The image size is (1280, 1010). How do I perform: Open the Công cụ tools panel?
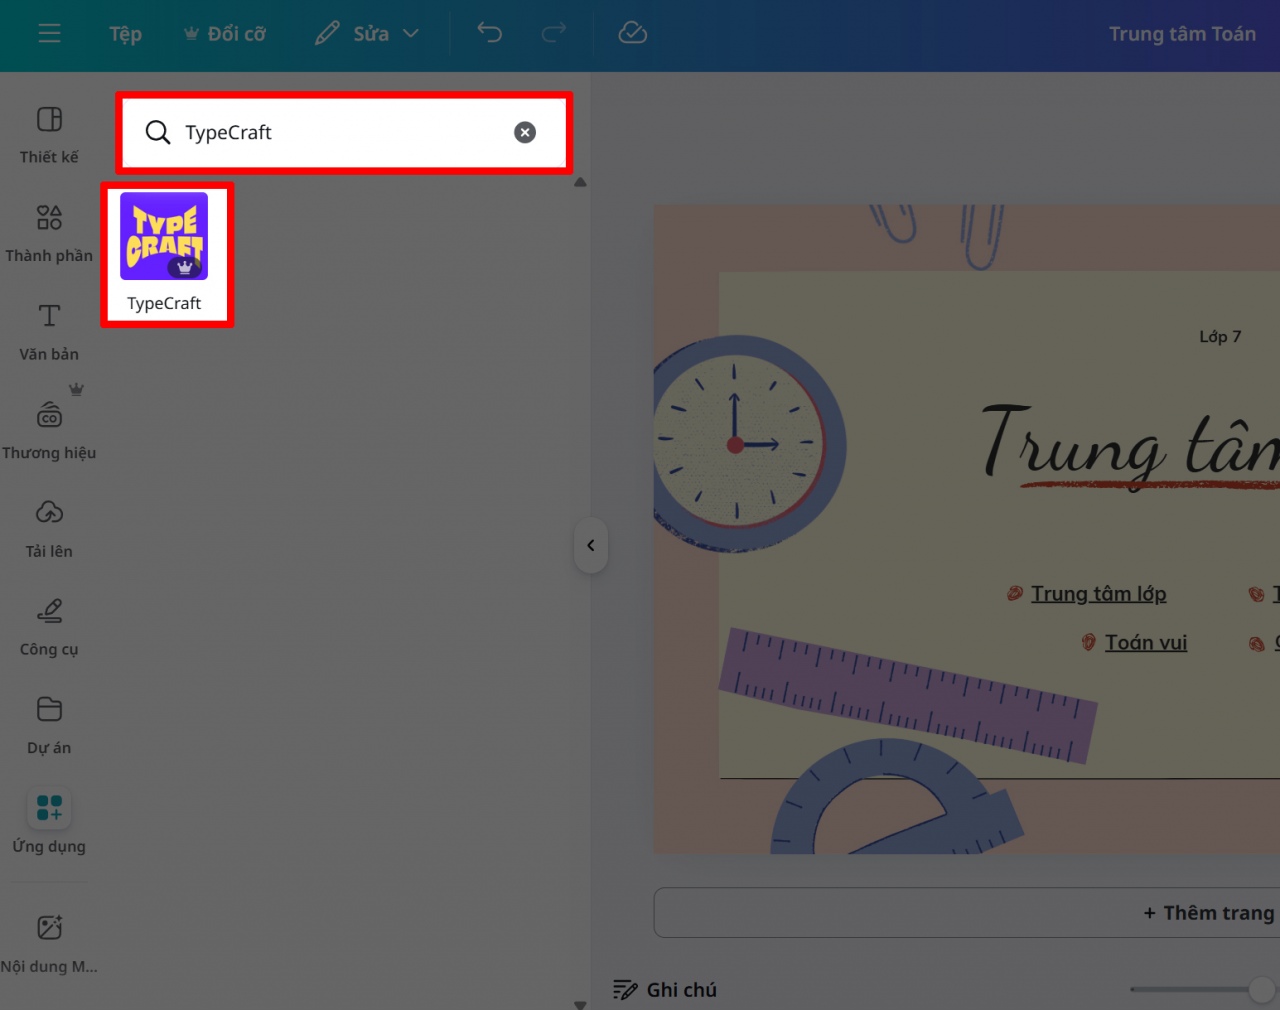click(49, 626)
